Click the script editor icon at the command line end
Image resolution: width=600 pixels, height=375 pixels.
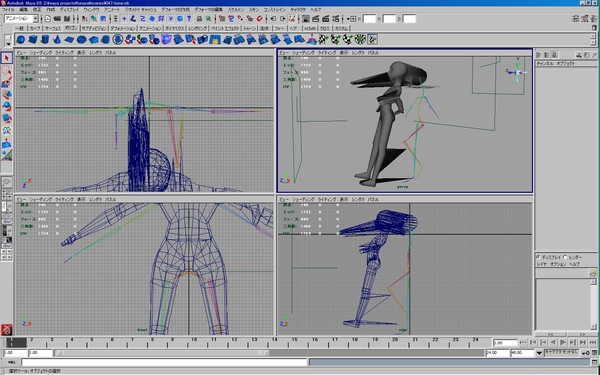point(594,362)
